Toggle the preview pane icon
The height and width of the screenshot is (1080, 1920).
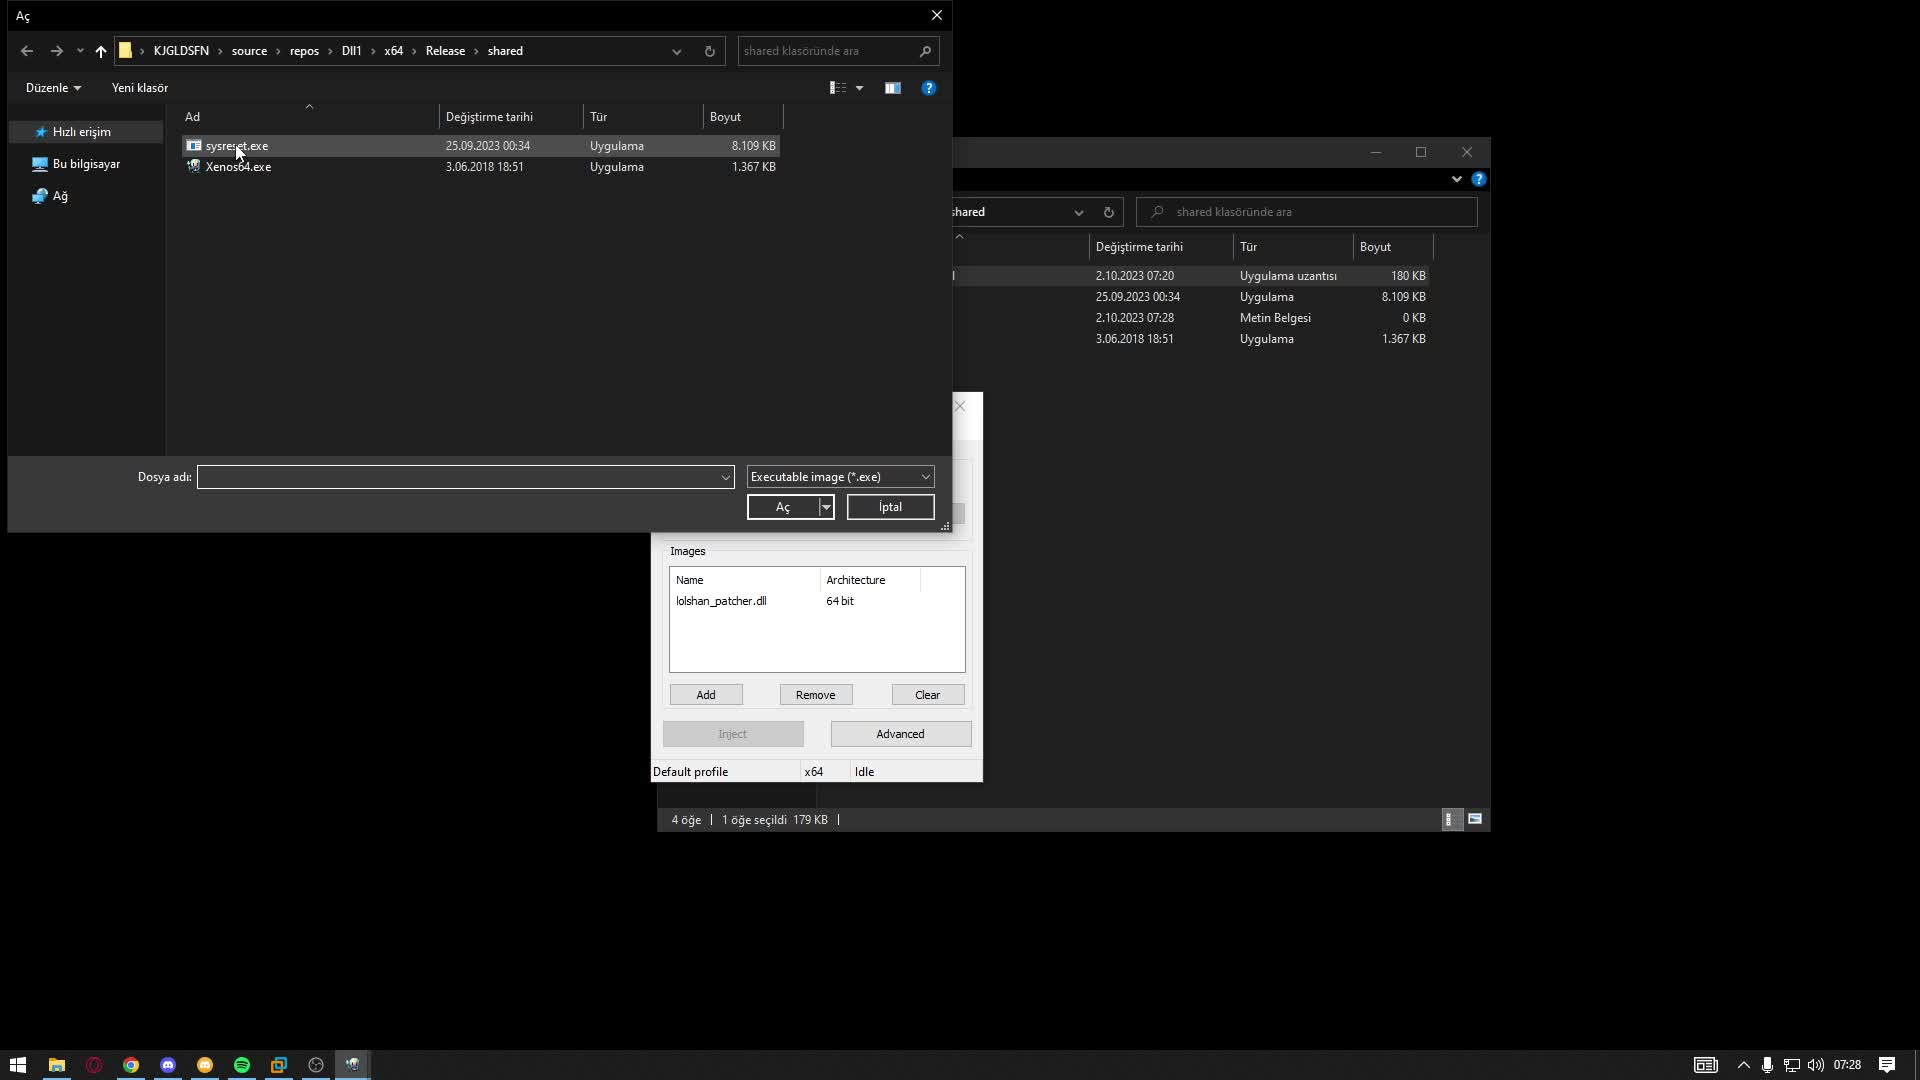(893, 88)
